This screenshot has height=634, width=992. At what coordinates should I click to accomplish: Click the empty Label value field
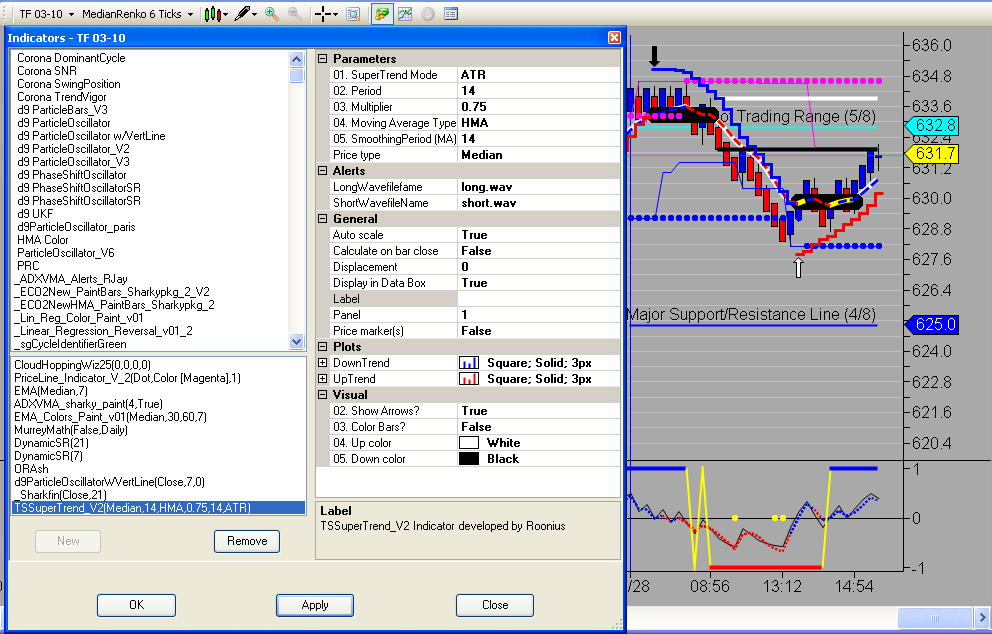click(x=538, y=299)
